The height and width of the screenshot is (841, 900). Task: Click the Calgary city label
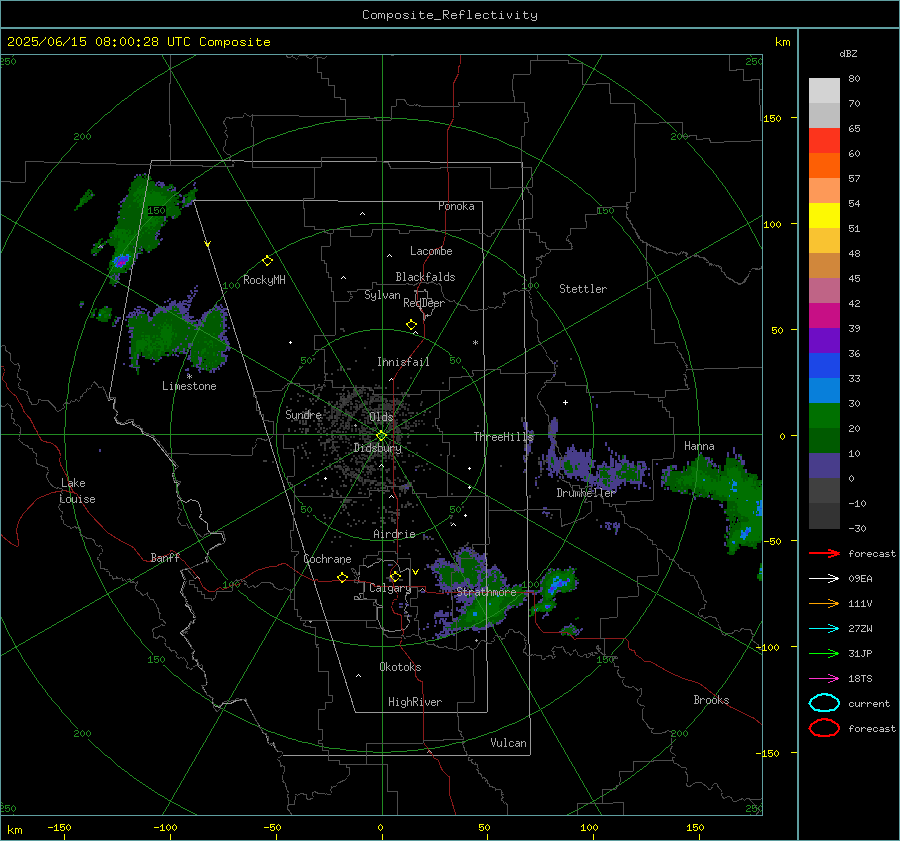tap(390, 588)
